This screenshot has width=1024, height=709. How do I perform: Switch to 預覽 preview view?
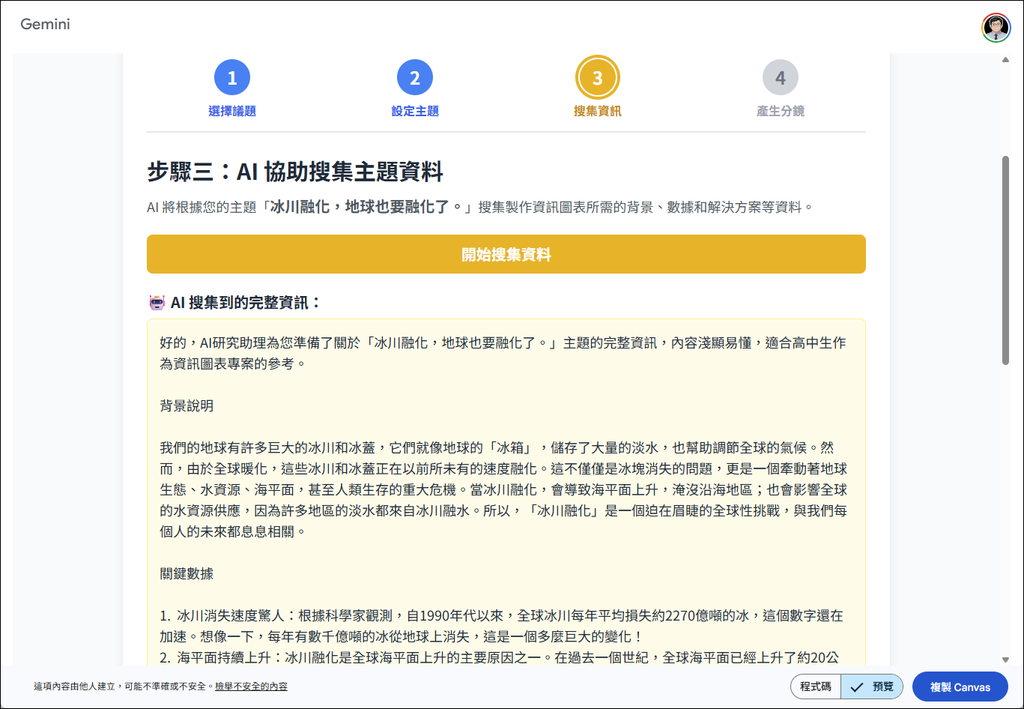[872, 687]
